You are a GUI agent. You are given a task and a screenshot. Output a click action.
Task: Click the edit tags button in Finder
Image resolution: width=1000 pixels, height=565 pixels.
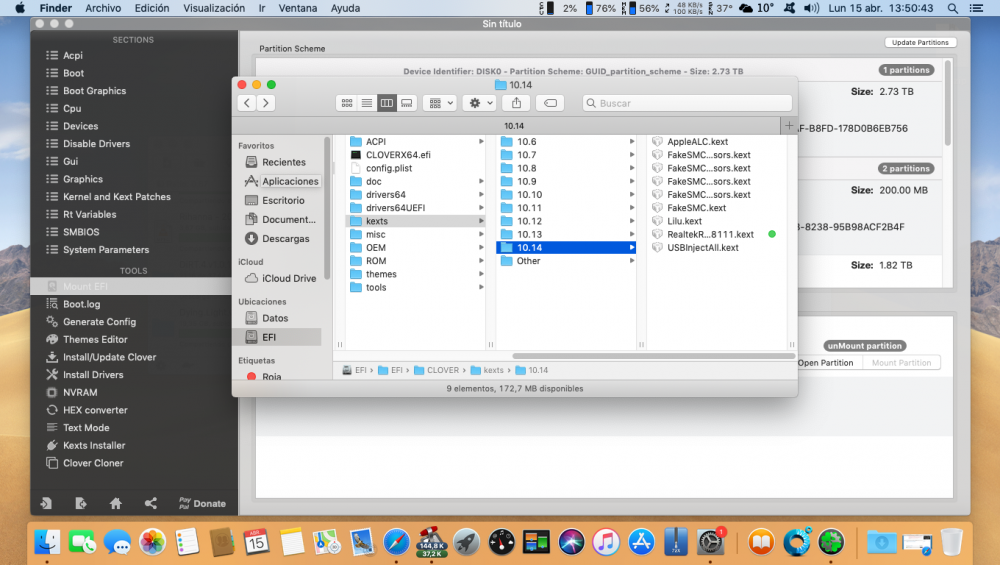pos(550,103)
